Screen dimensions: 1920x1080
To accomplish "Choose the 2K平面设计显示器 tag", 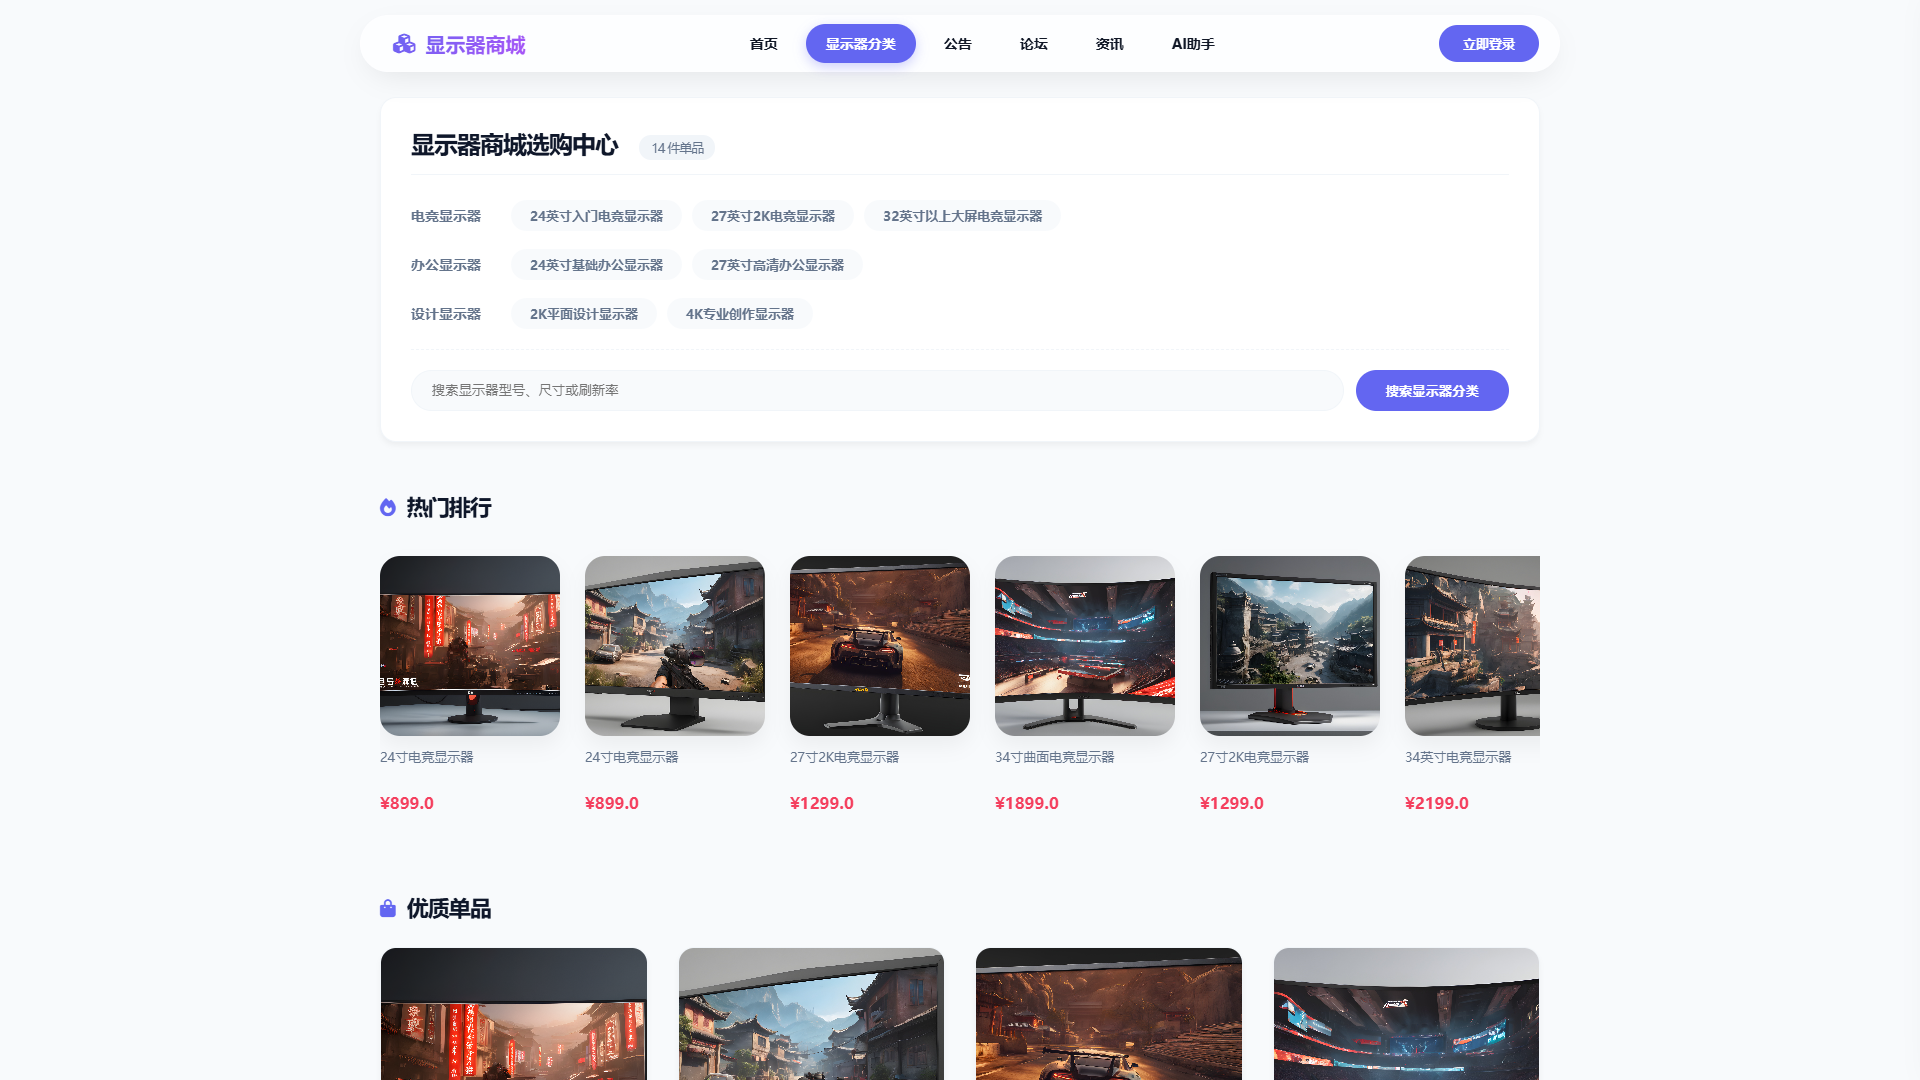I will coord(584,314).
